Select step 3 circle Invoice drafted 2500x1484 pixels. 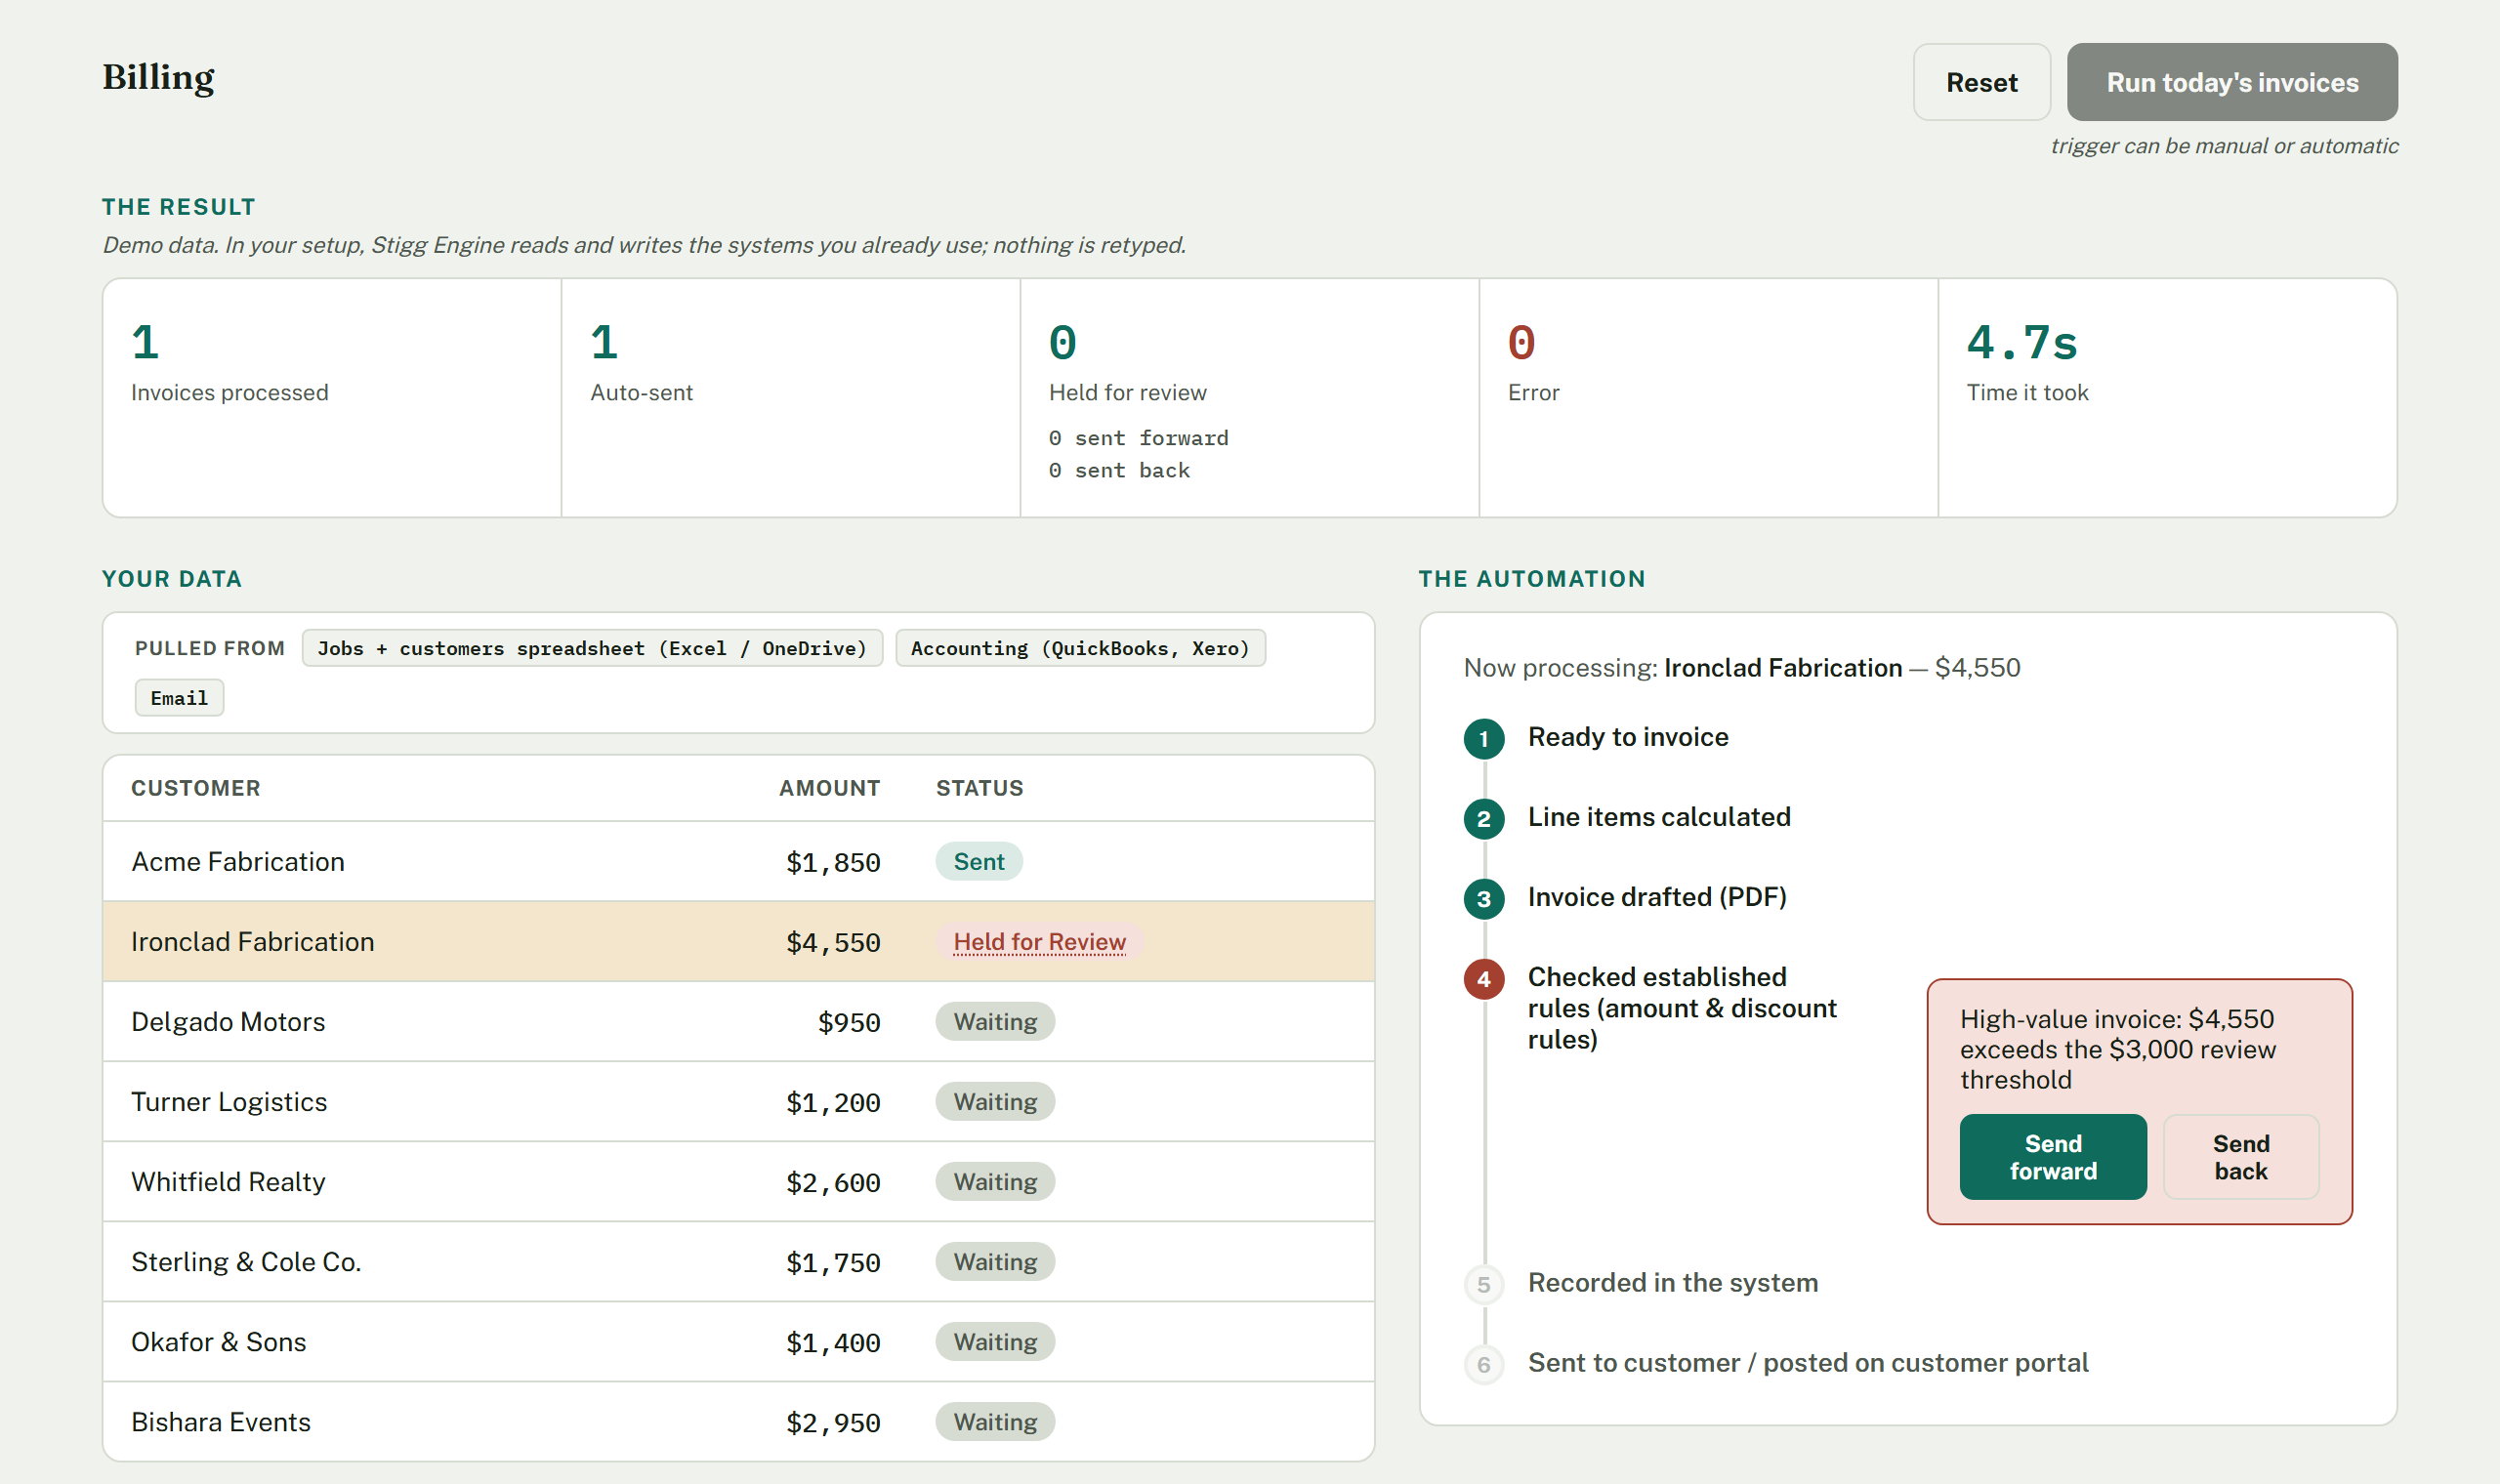click(x=1484, y=899)
